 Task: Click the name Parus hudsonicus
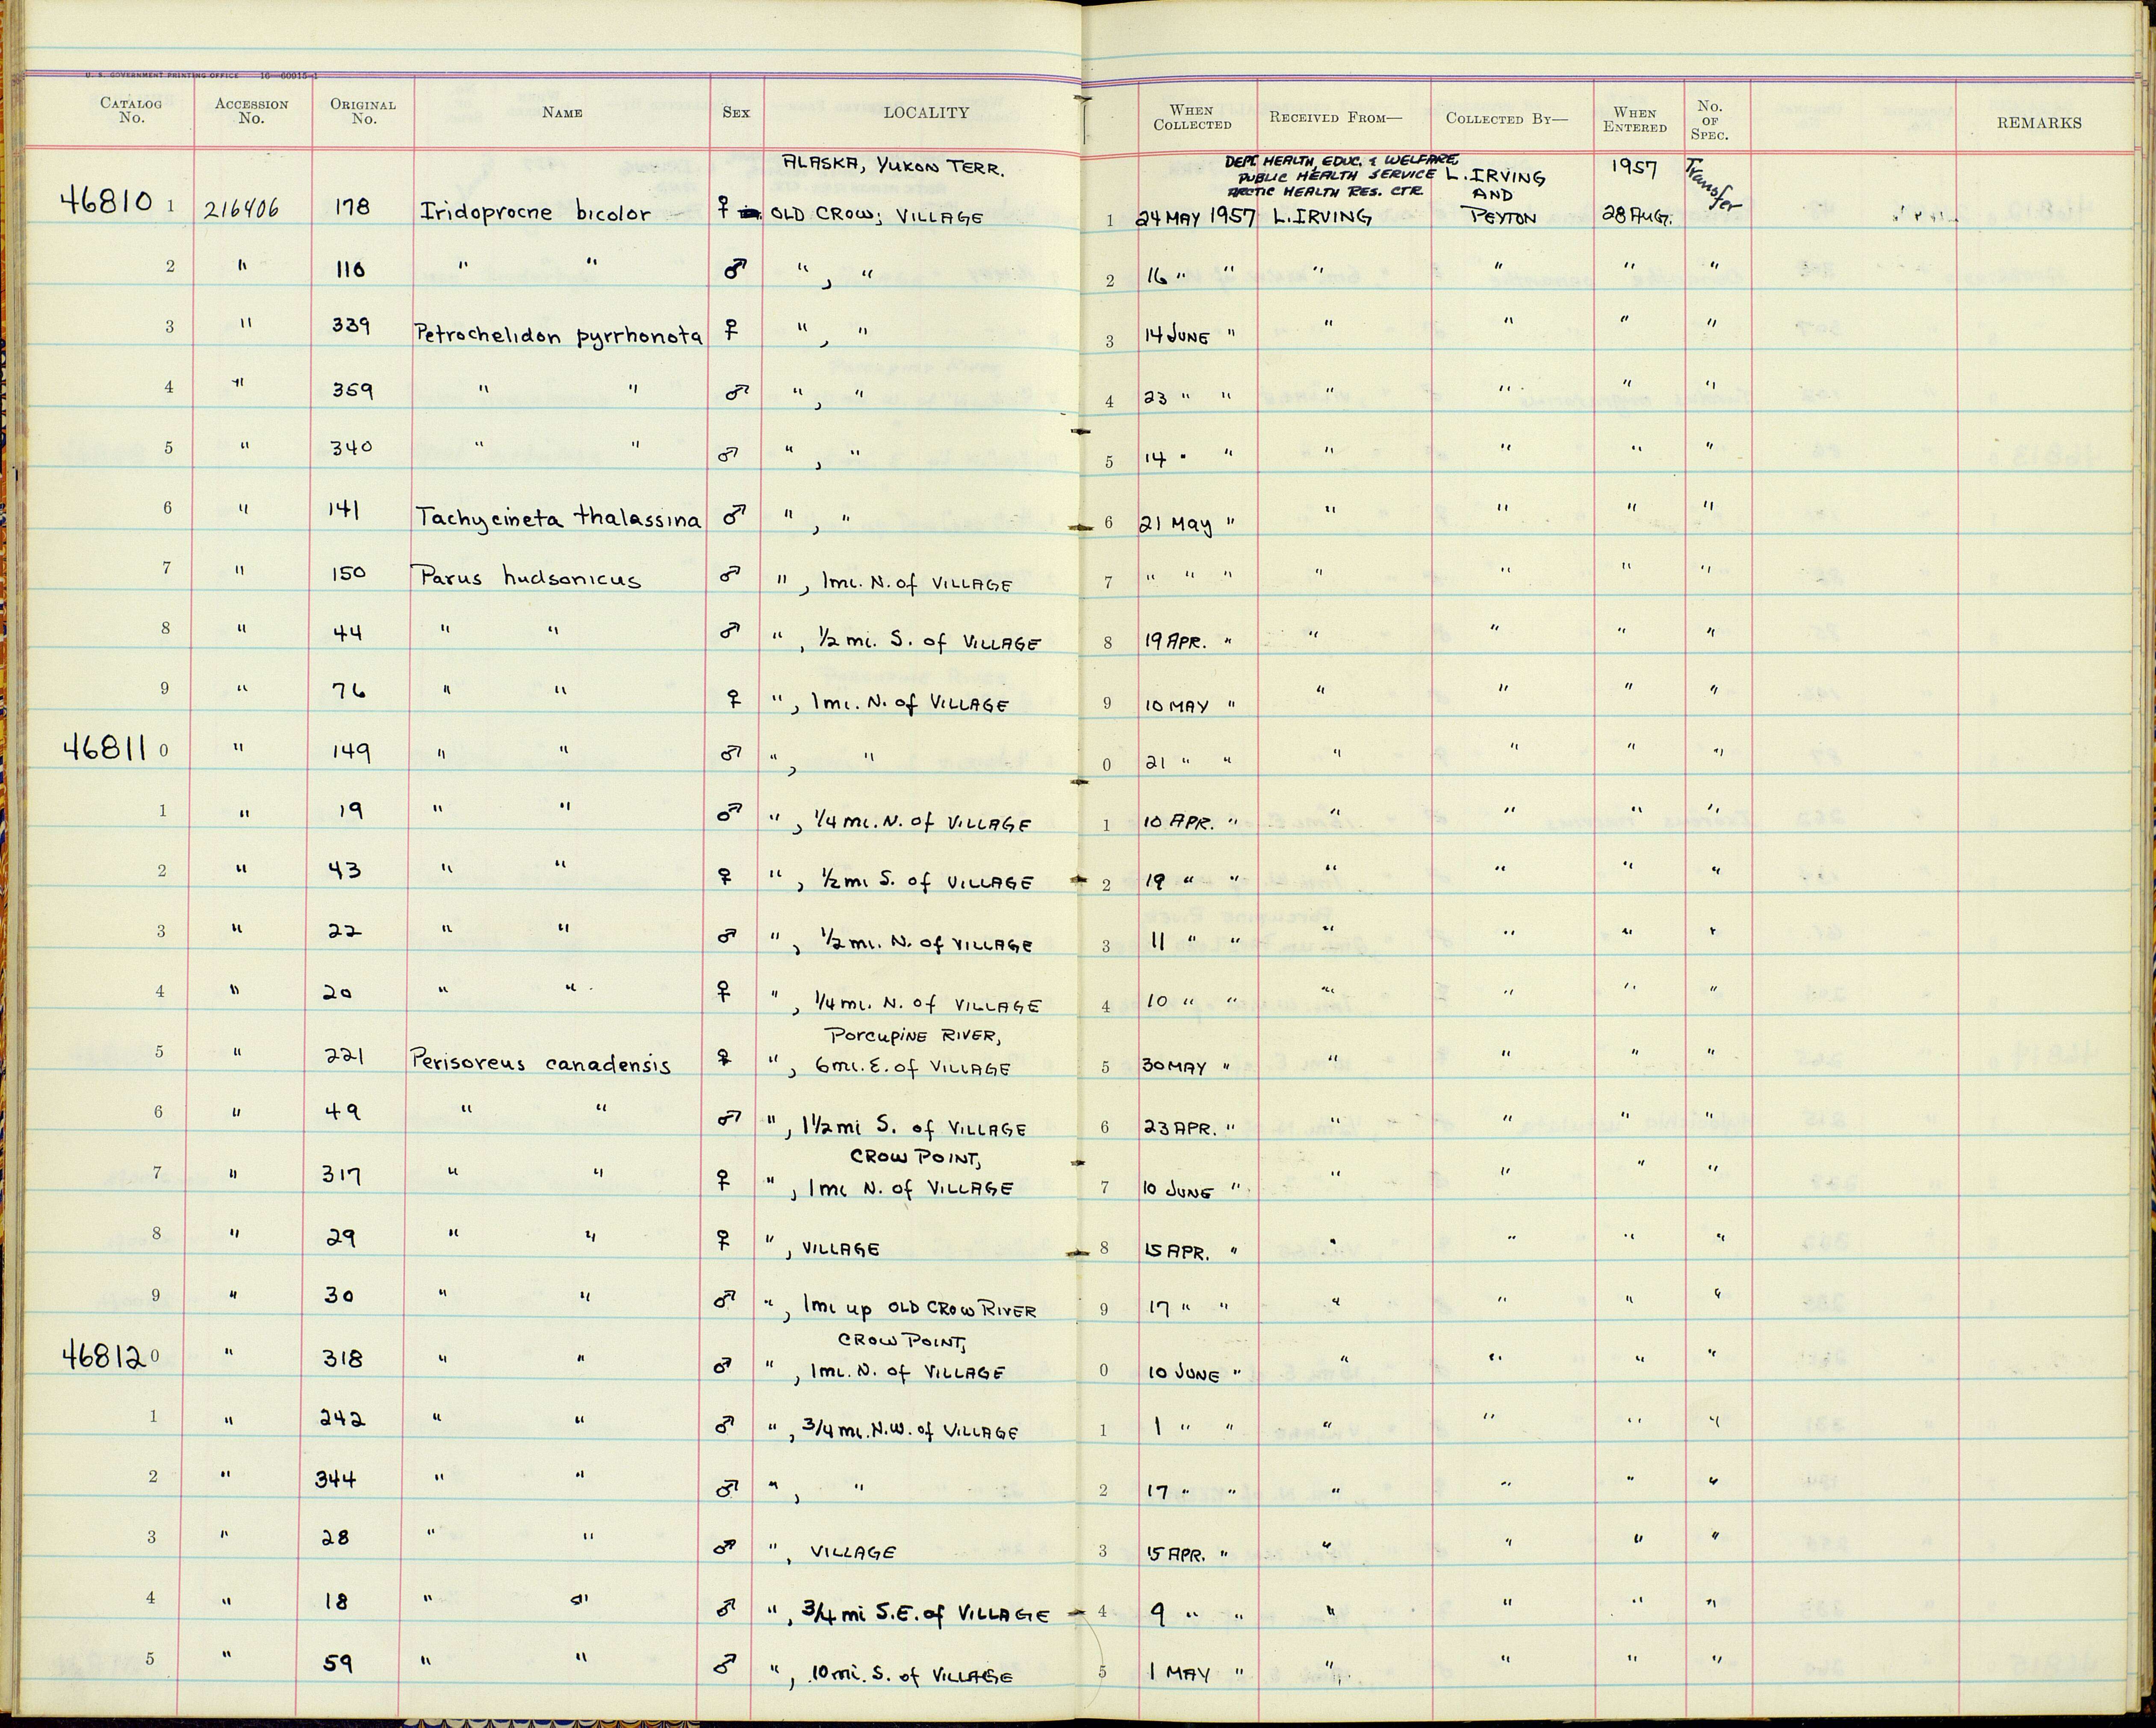tap(527, 577)
